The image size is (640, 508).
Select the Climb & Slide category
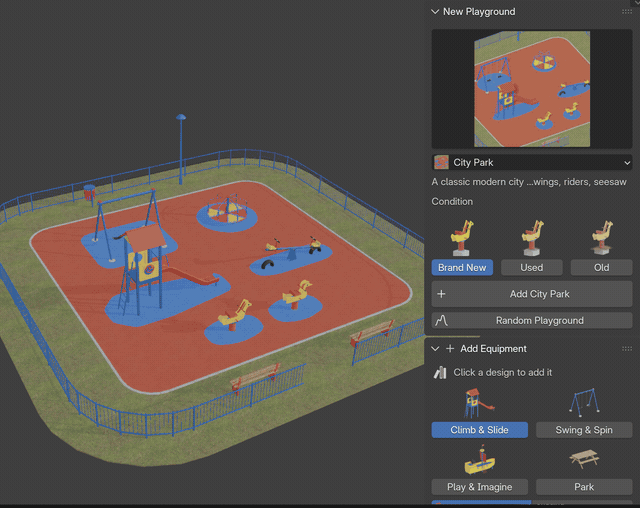(480, 430)
